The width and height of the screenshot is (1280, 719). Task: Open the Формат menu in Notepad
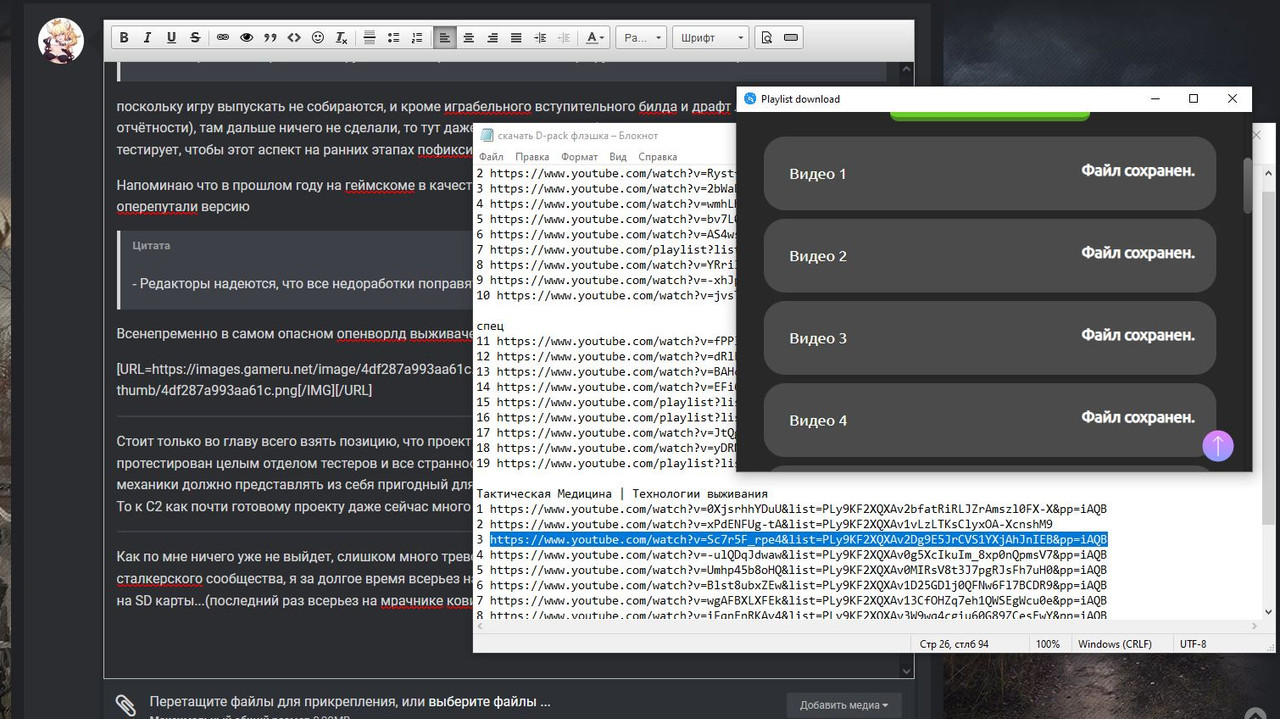pyautogui.click(x=579, y=157)
